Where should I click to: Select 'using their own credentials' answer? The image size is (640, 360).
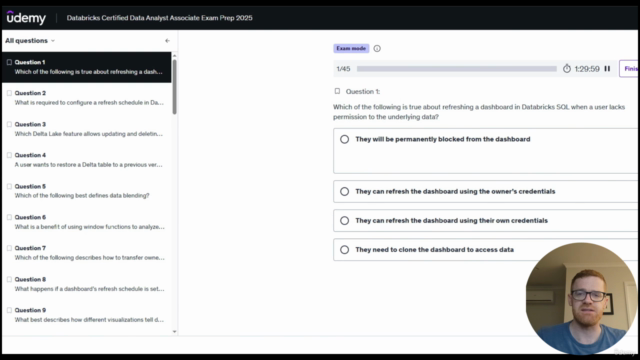[486, 220]
